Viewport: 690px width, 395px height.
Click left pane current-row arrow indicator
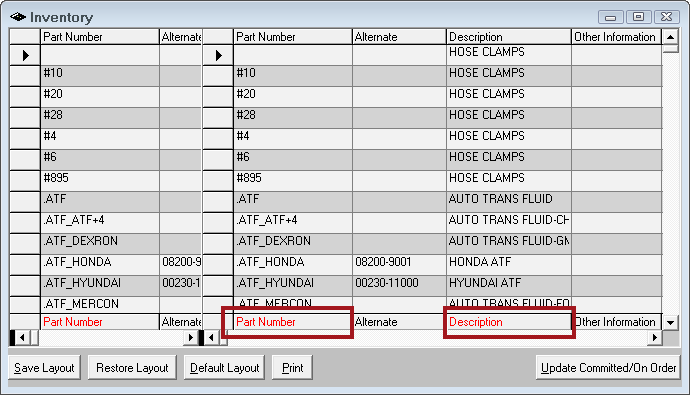click(x=25, y=55)
